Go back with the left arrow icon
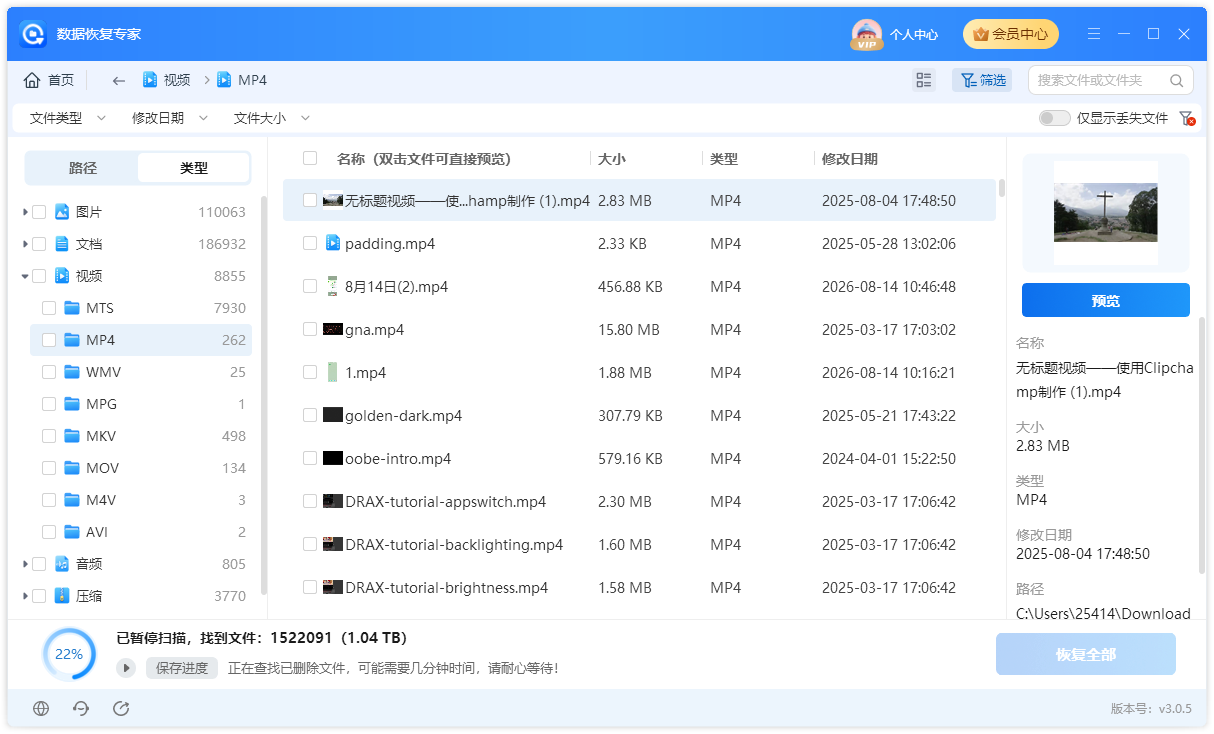Viewport: 1214px width, 734px height. click(119, 80)
